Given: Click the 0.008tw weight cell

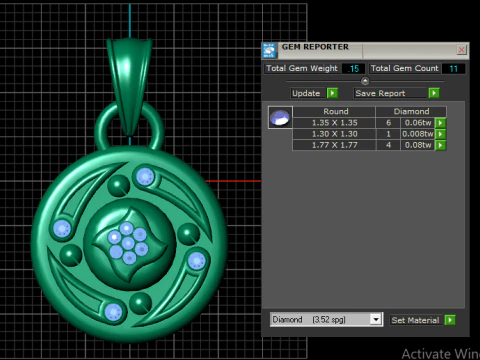Looking at the screenshot, I should click(x=418, y=134).
